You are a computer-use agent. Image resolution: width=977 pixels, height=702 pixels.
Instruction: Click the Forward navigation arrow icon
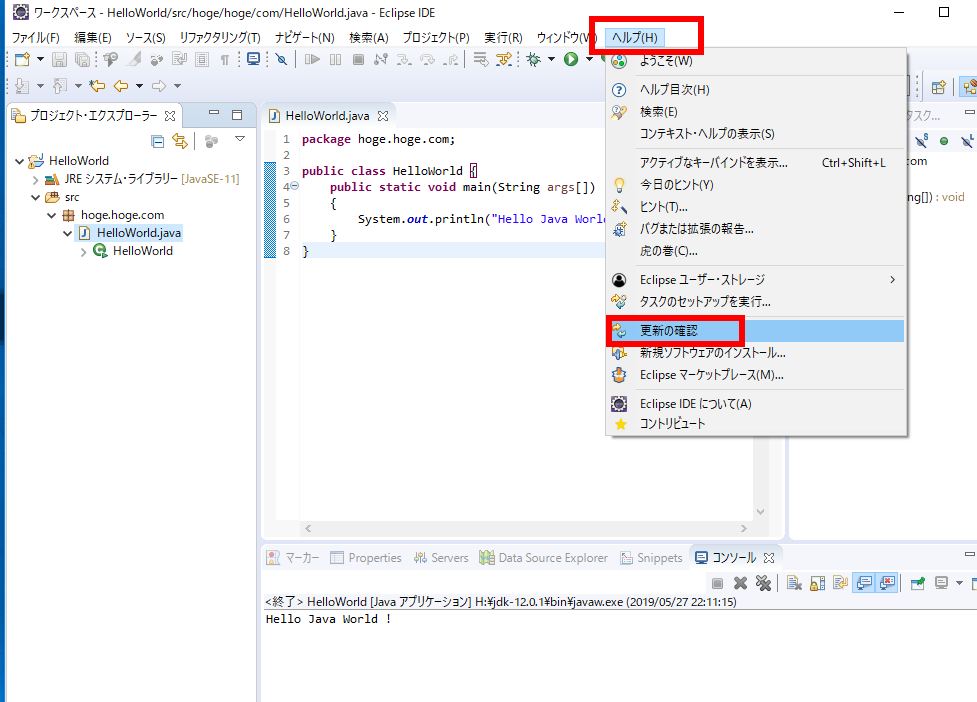point(159,86)
